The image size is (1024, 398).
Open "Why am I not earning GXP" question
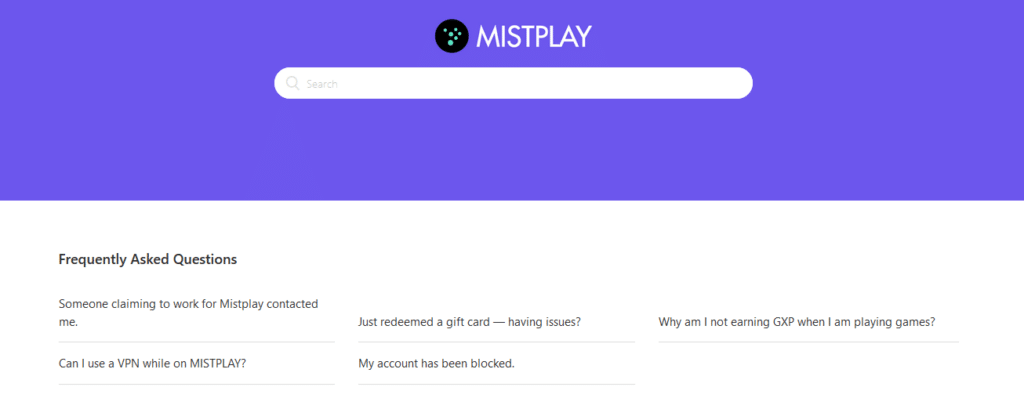coord(797,322)
